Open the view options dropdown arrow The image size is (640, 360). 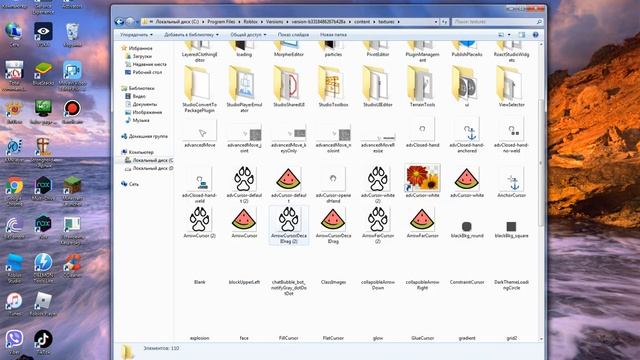click(x=509, y=35)
